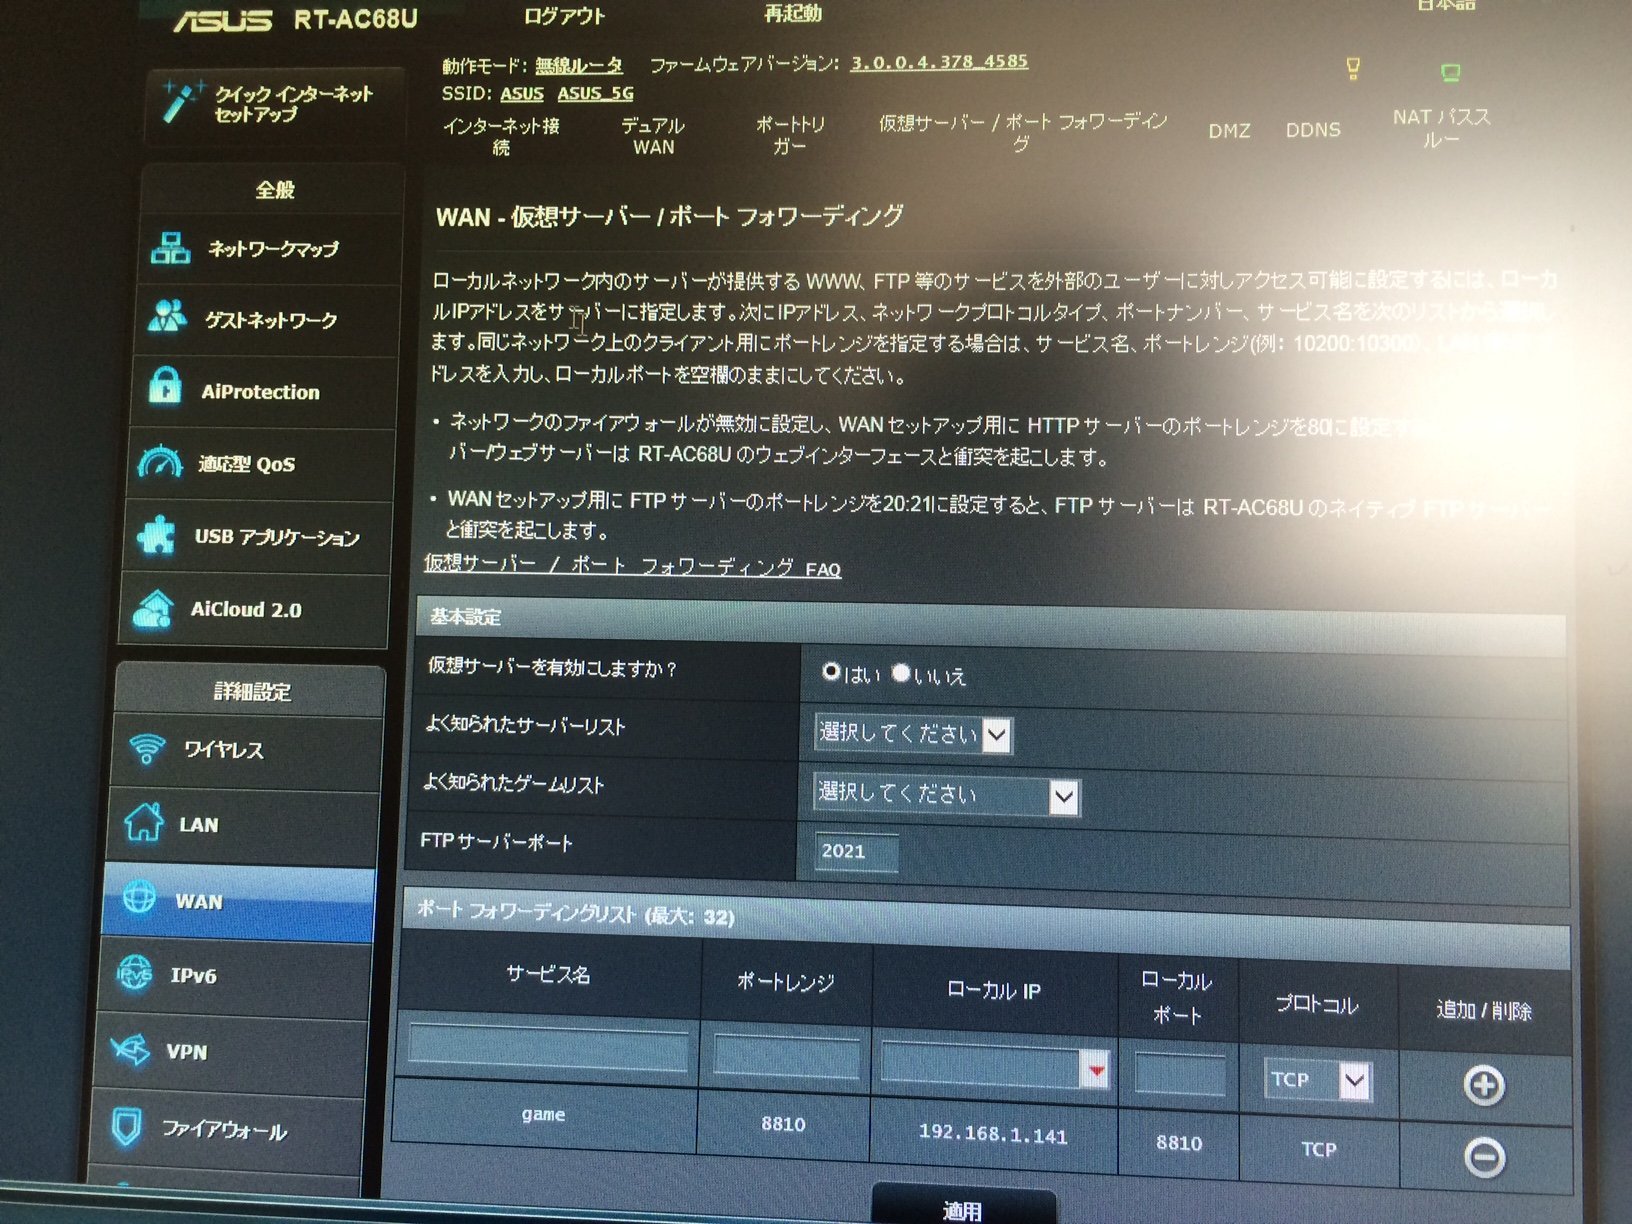Click the Network Map (ネットワークマップ) icon
1632x1224 pixels.
(x=170, y=247)
